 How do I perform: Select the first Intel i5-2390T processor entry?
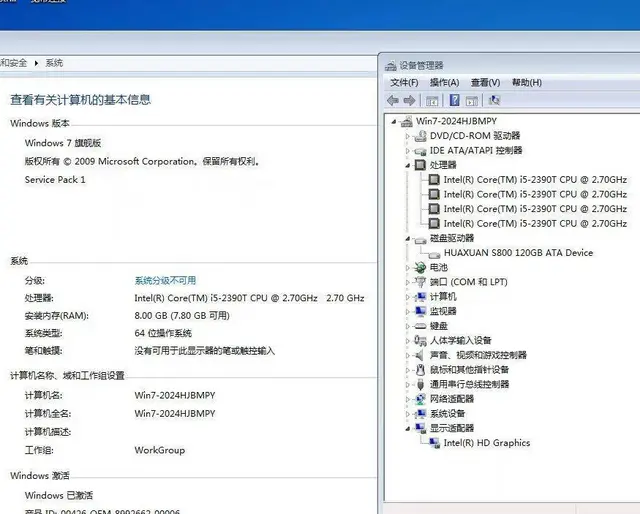coord(535,180)
